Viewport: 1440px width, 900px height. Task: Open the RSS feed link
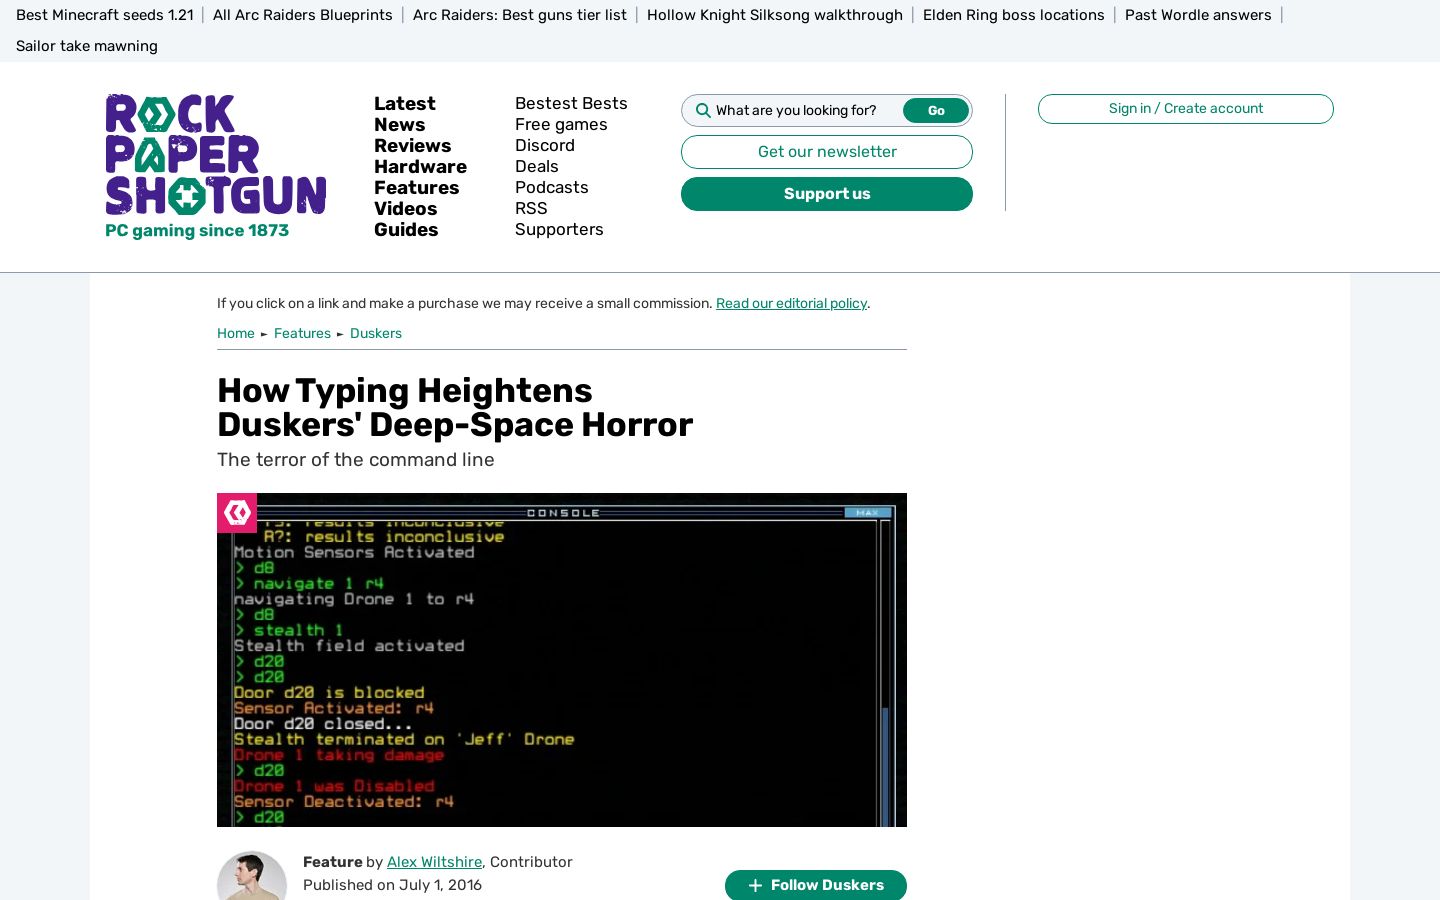531,209
